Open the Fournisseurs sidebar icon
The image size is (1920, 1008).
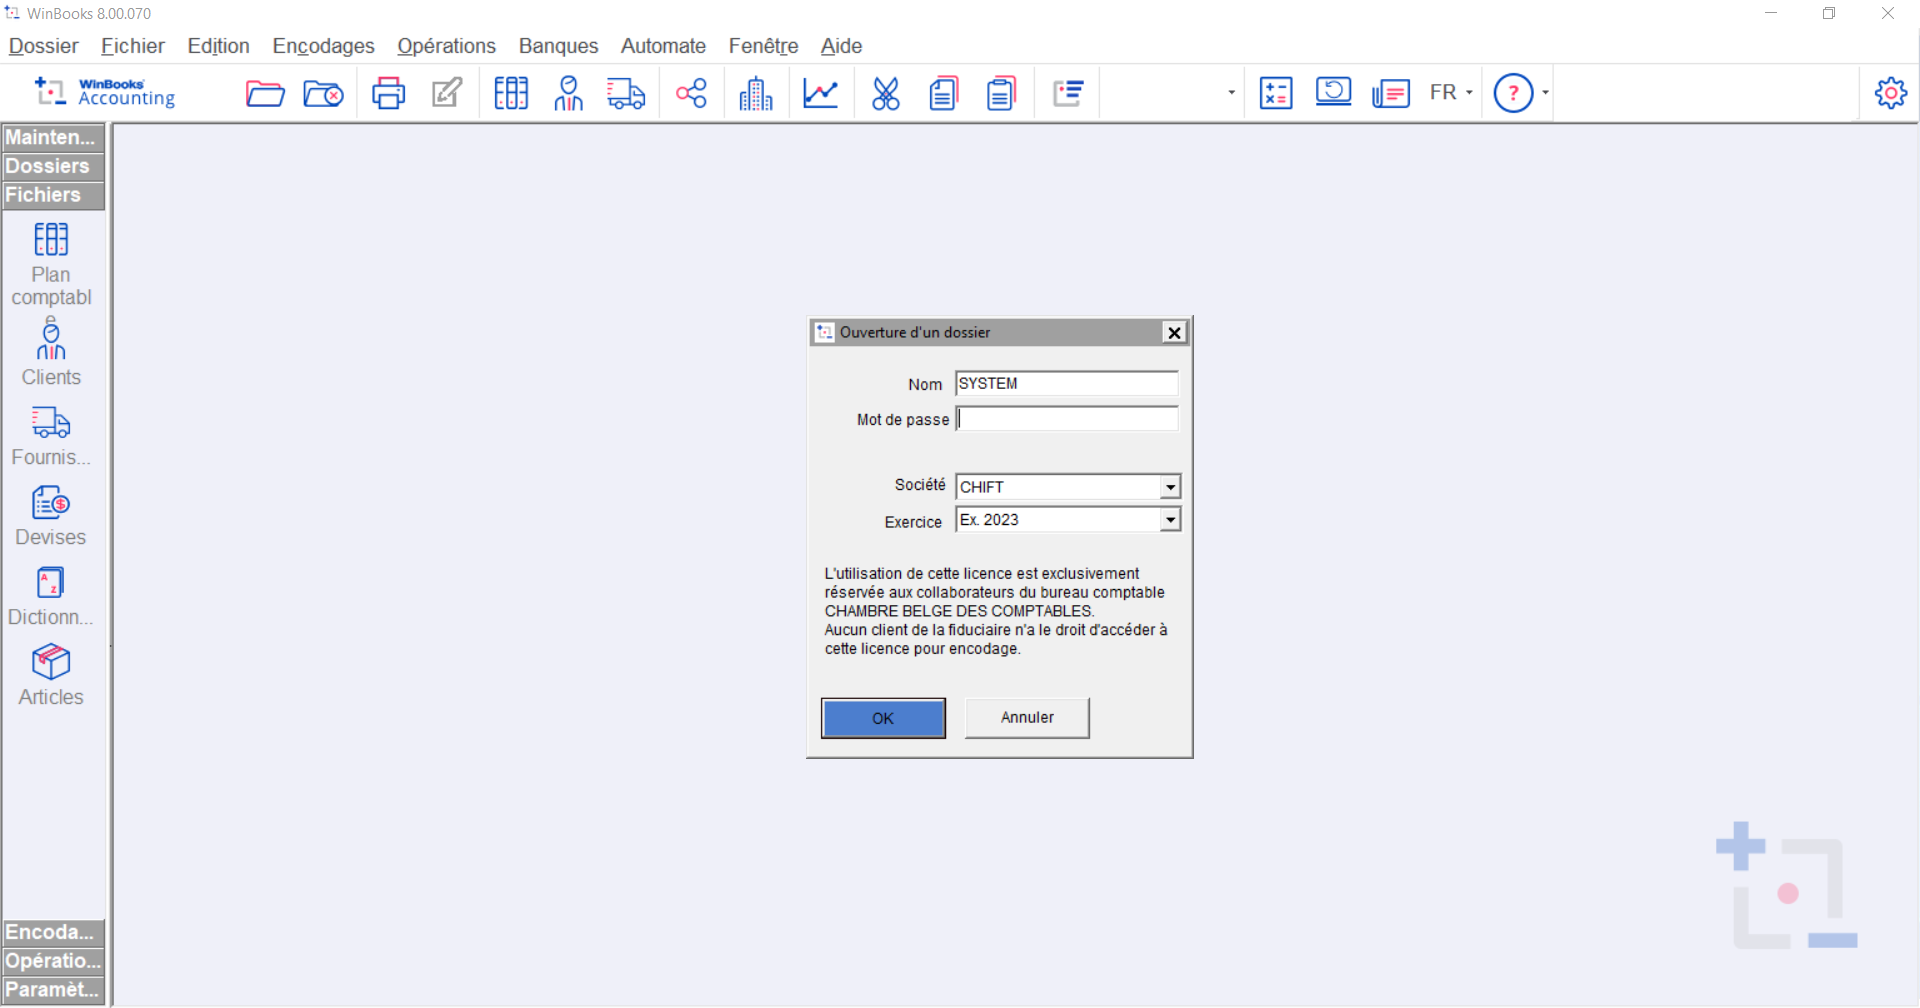pos(50,421)
